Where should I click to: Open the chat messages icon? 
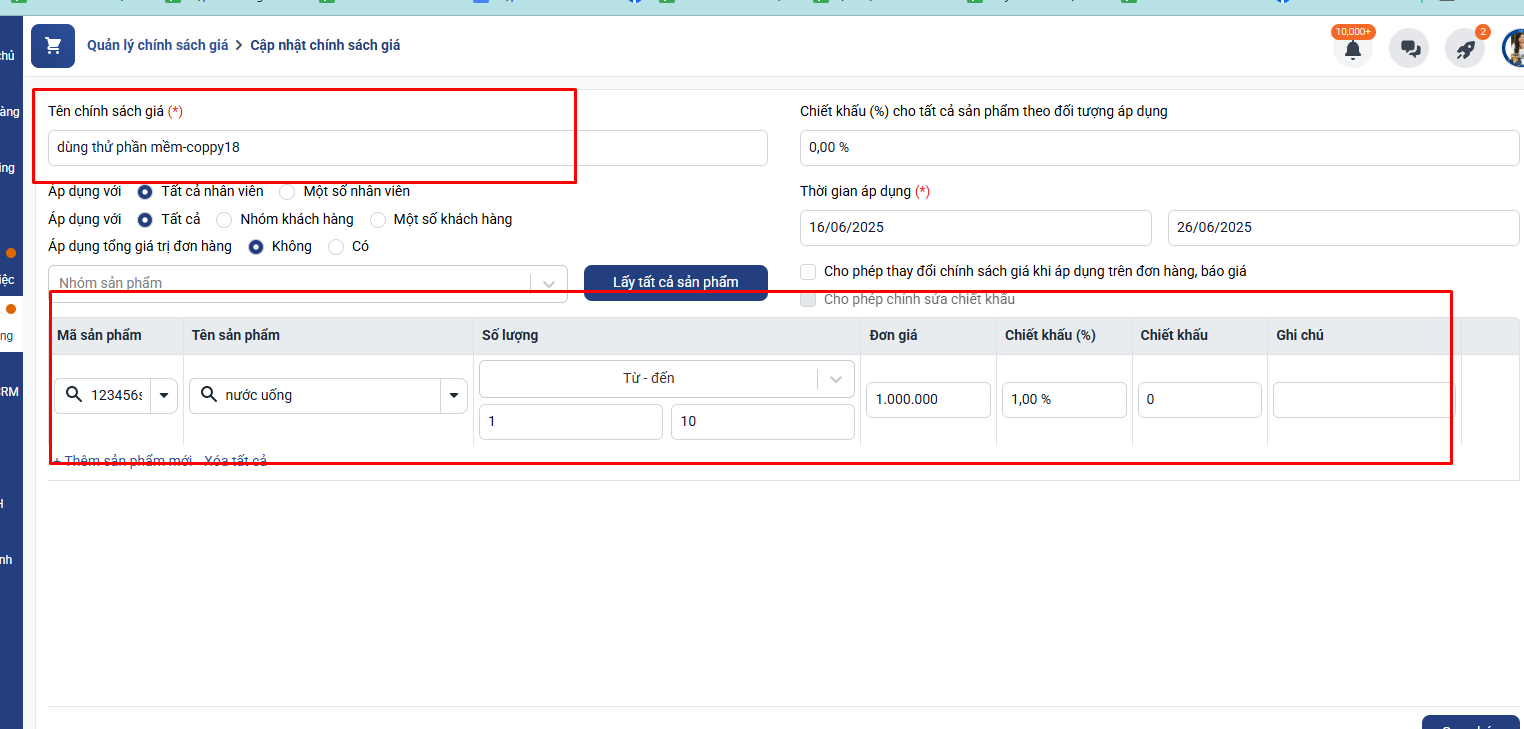click(1409, 49)
